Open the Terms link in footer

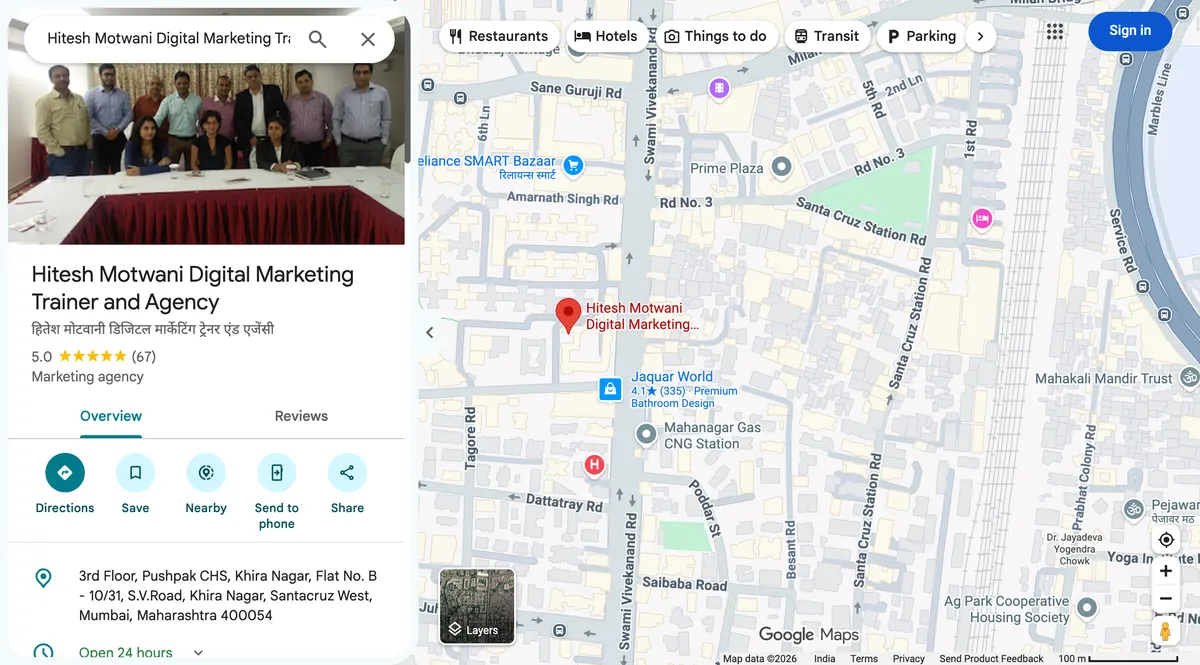point(864,659)
